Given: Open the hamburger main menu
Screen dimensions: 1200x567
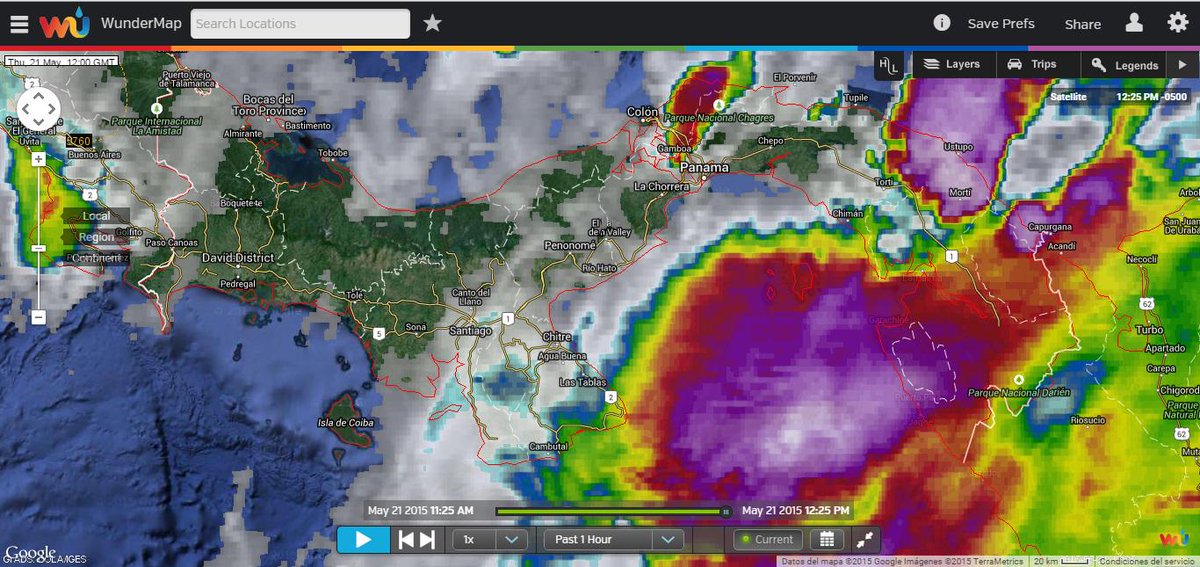Looking at the screenshot, I should [19, 23].
